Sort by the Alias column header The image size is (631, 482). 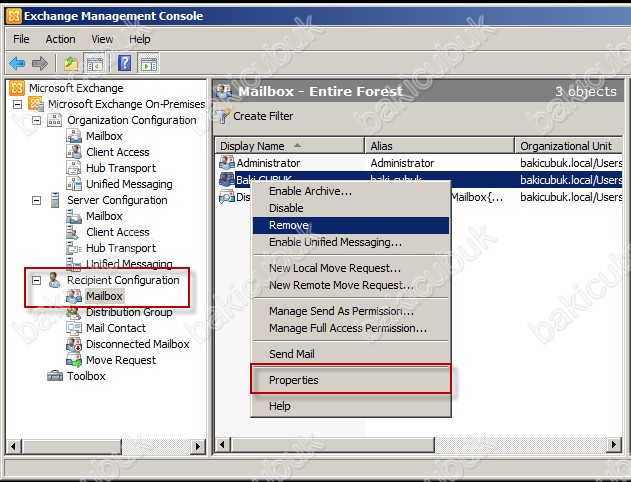click(439, 146)
